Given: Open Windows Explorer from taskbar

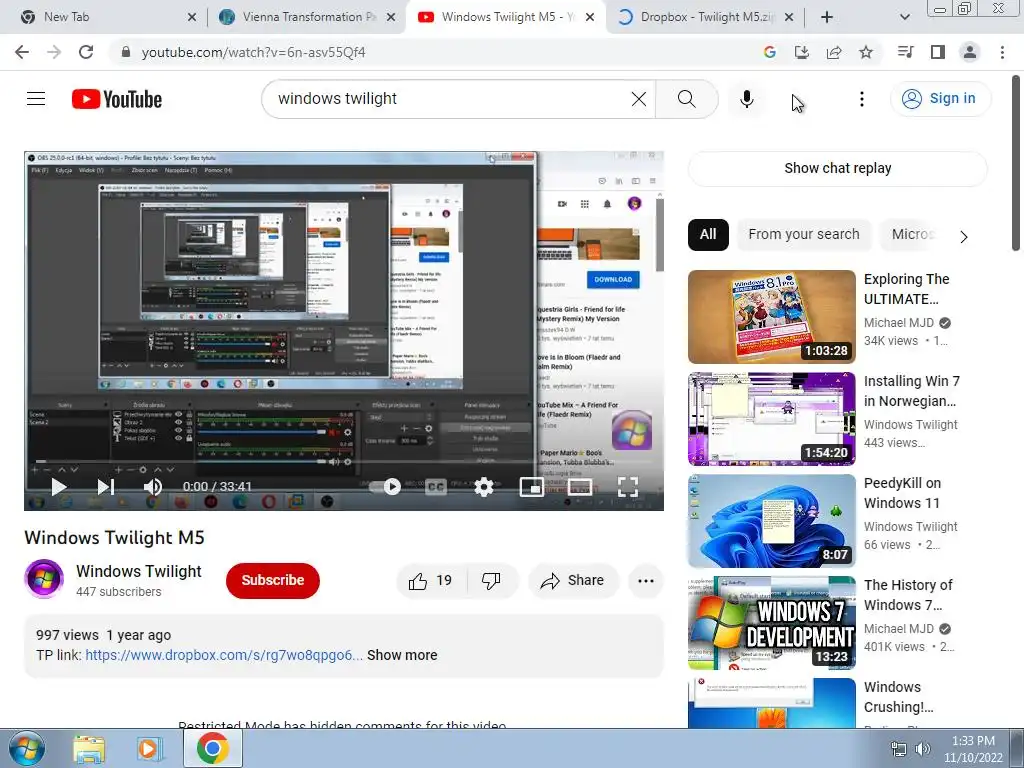Looking at the screenshot, I should (89, 748).
